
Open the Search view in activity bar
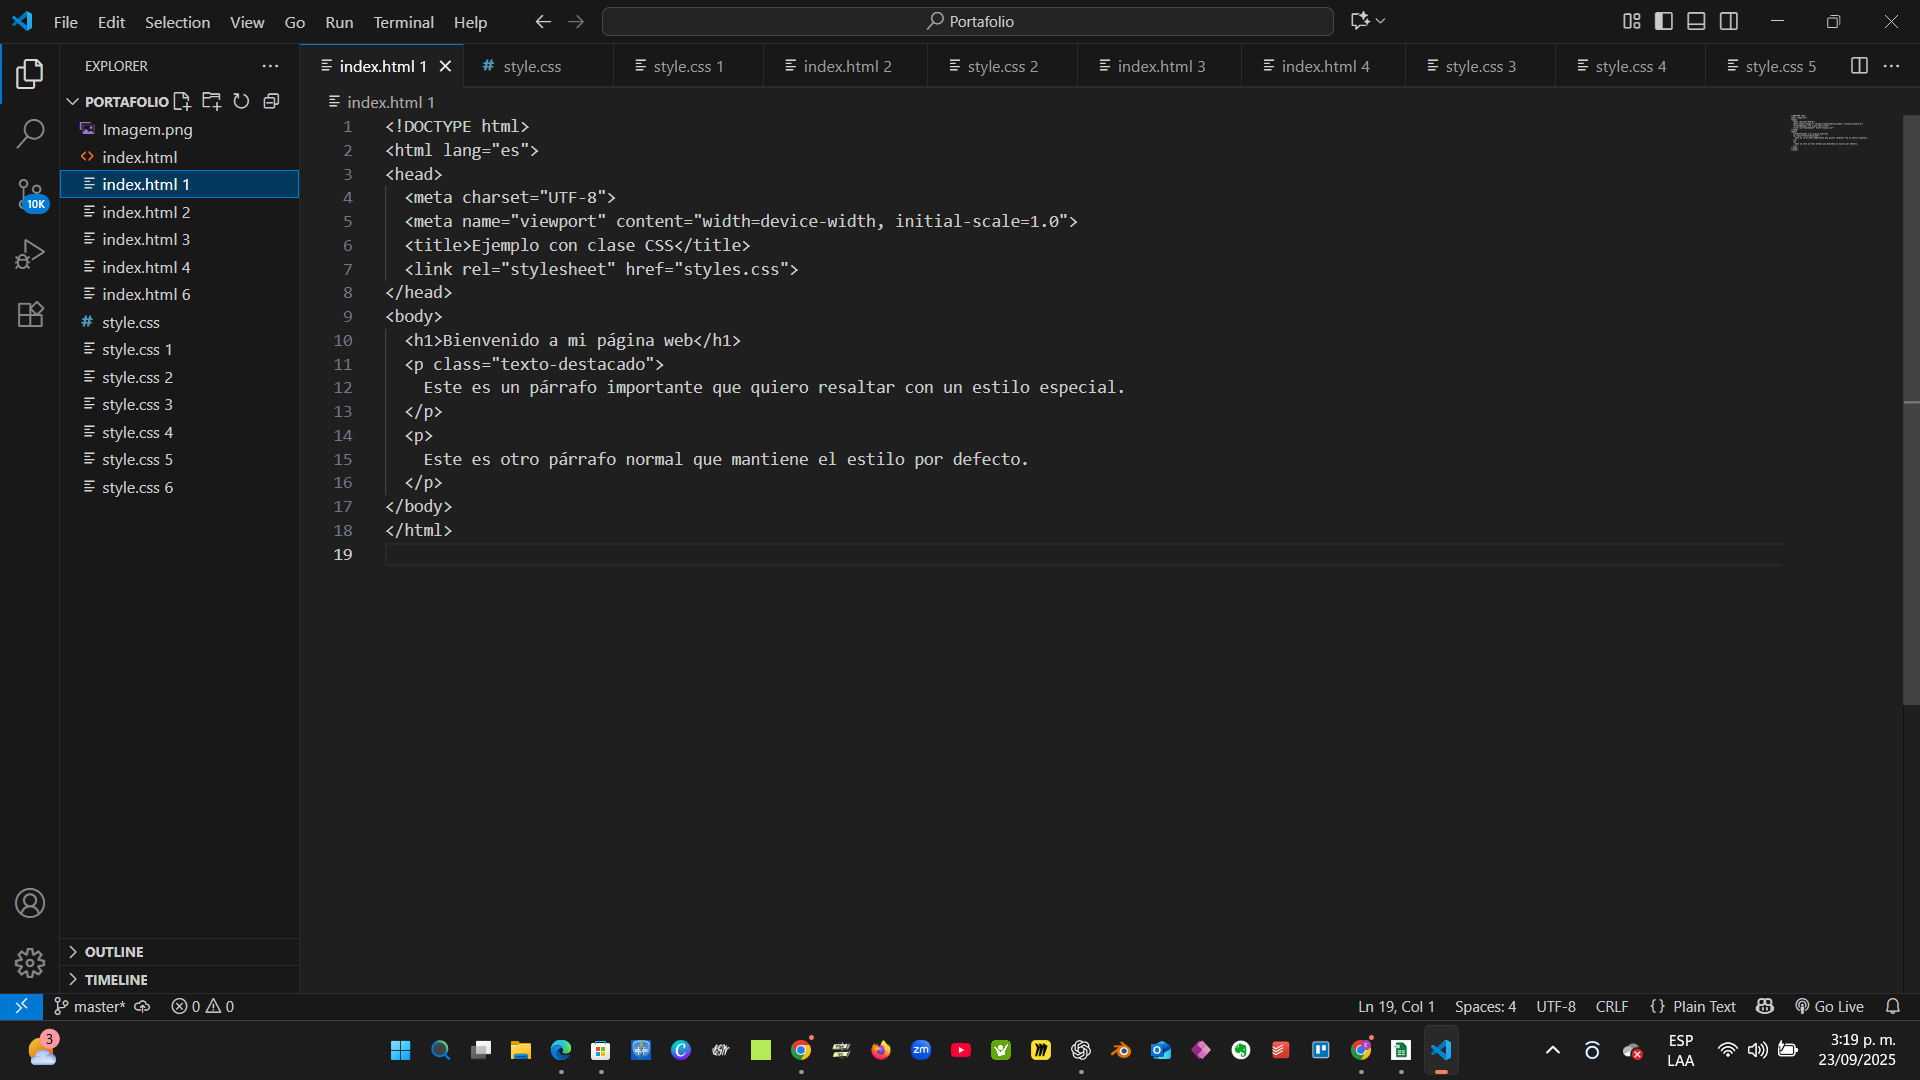(30, 133)
